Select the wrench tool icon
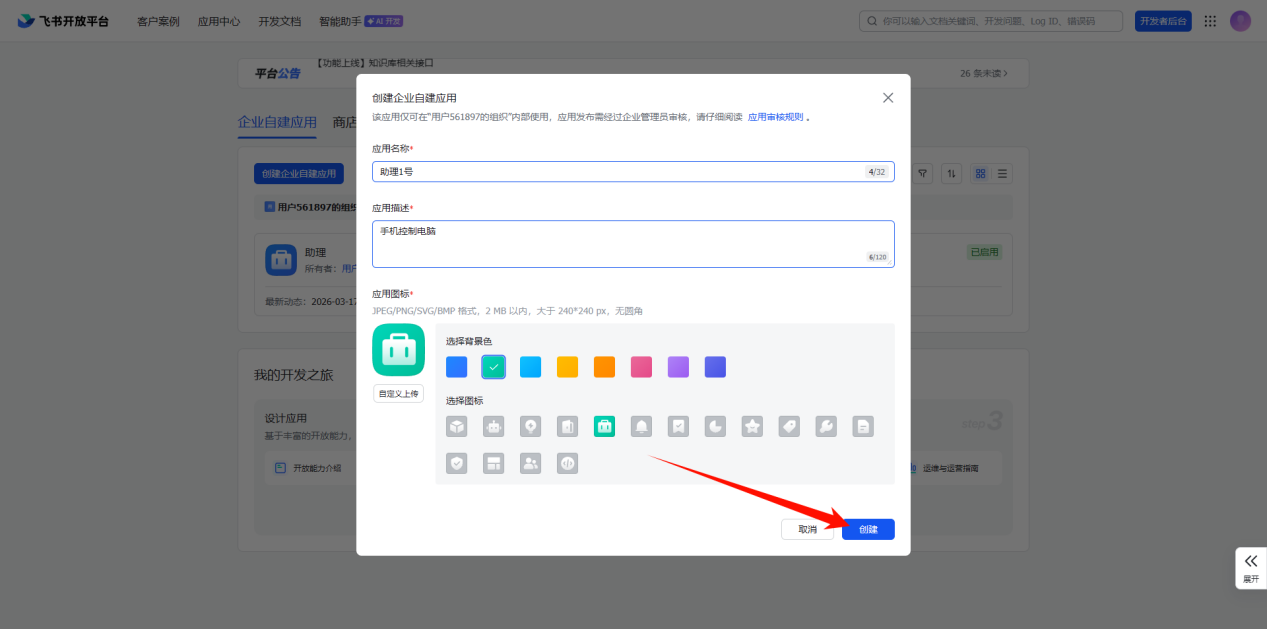The image size is (1267, 629). [x=826, y=427]
